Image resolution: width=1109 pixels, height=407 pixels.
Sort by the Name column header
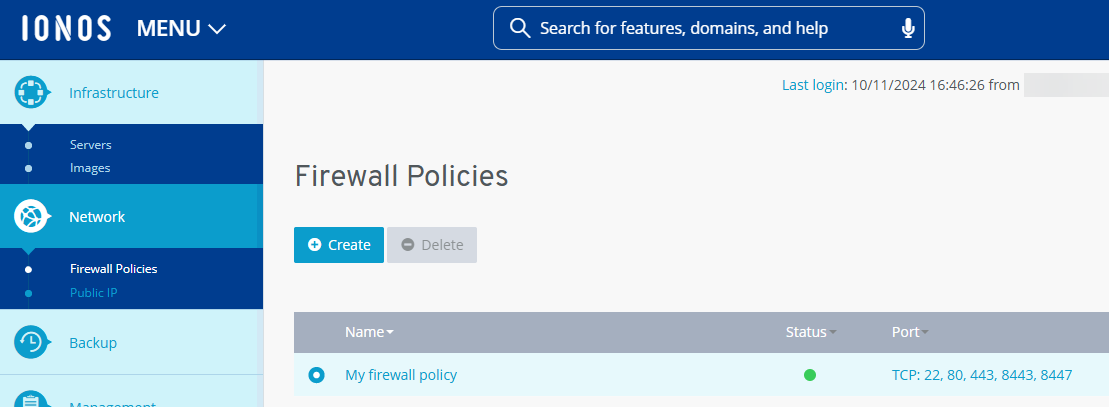(368, 332)
